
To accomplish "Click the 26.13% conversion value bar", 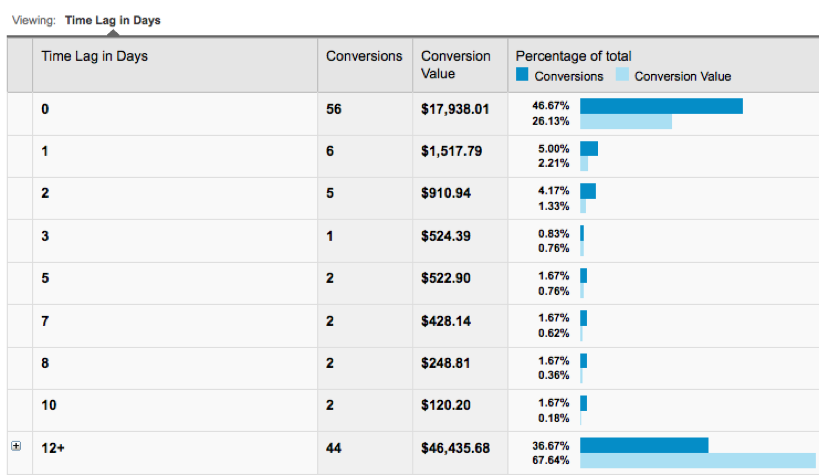I will pos(625,121).
